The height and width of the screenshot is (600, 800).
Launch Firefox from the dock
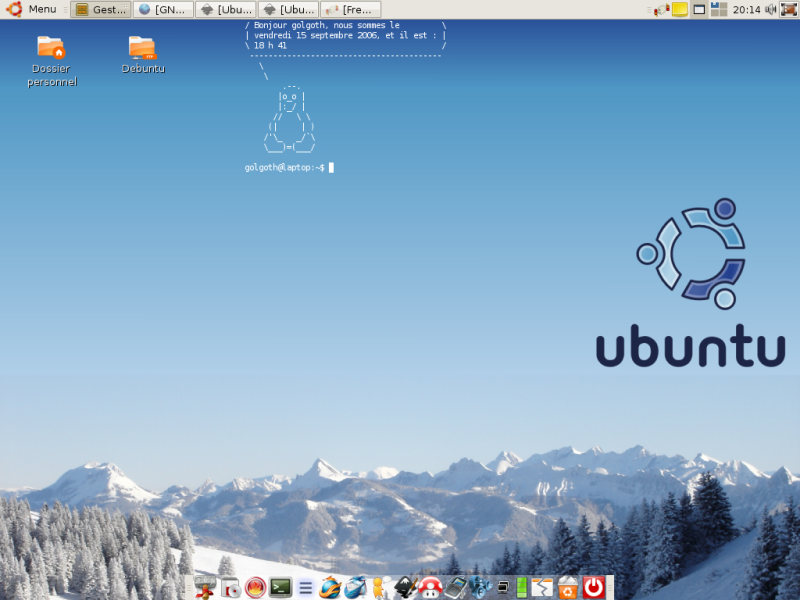click(330, 588)
